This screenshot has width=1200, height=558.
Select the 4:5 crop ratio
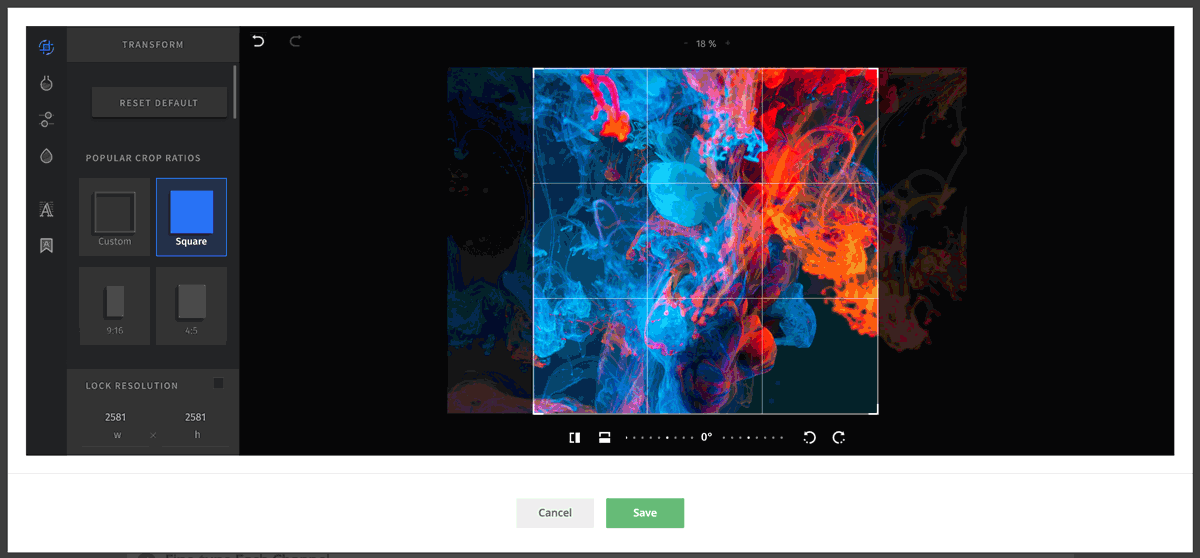click(191, 305)
